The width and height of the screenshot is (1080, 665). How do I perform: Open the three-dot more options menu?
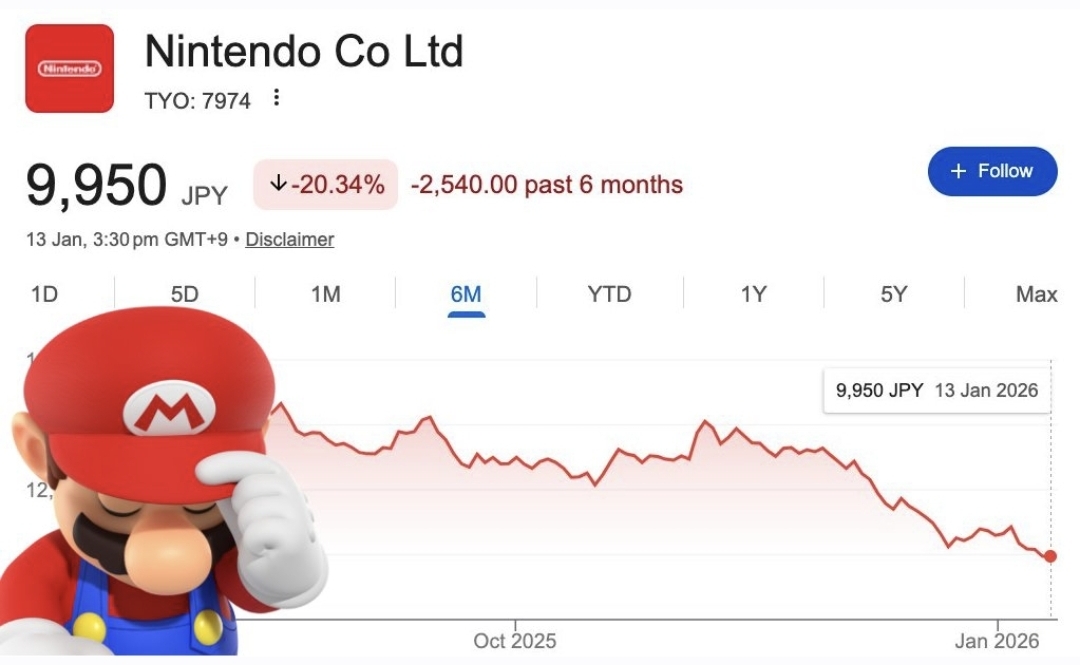click(x=277, y=99)
